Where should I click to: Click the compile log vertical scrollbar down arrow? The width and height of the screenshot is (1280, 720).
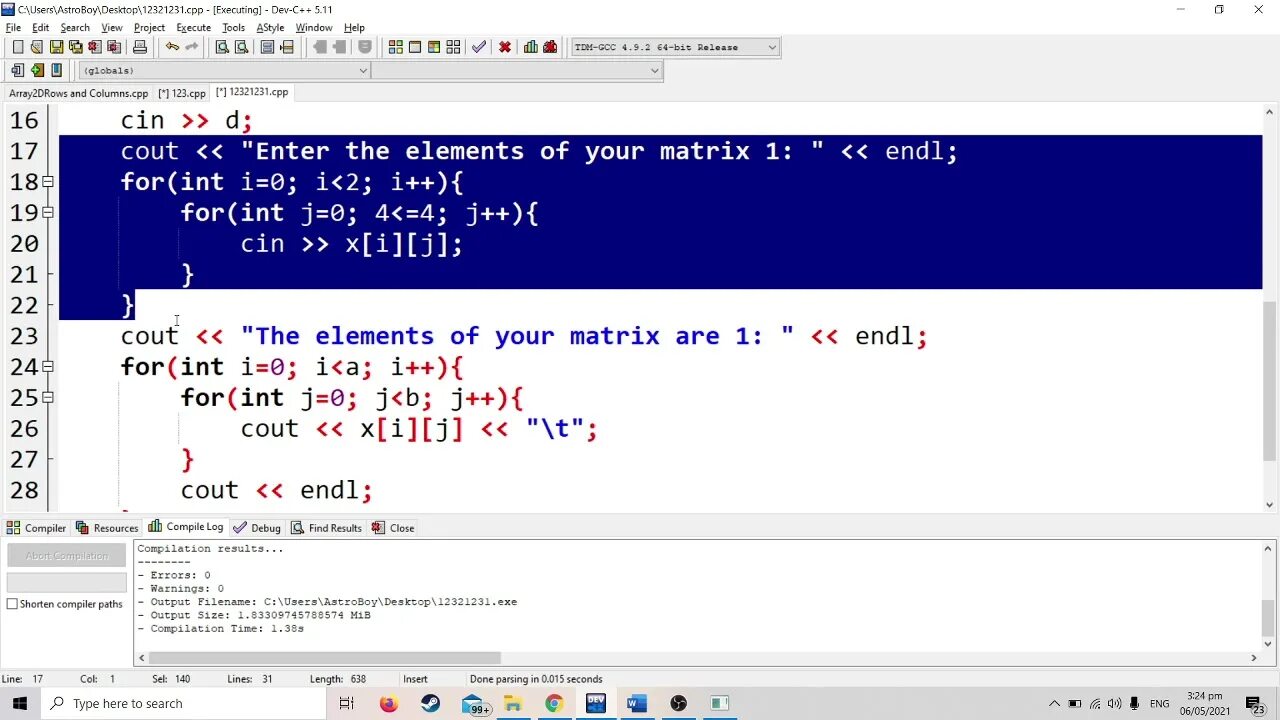click(x=1270, y=644)
